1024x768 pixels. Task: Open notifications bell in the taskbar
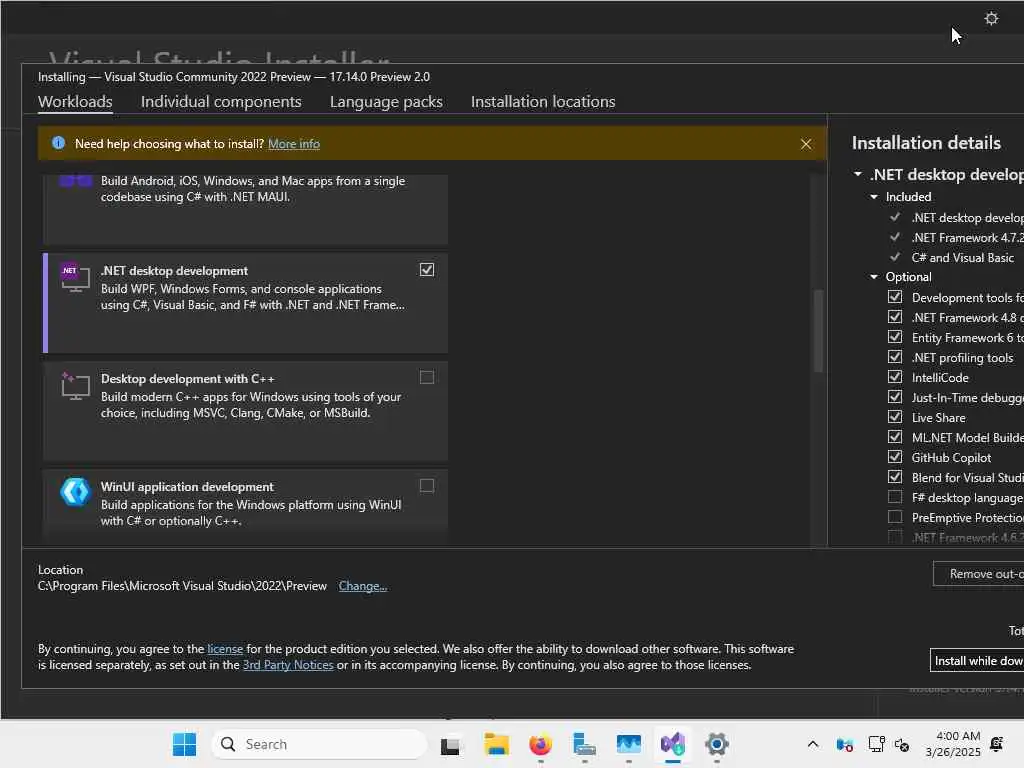coord(997,744)
